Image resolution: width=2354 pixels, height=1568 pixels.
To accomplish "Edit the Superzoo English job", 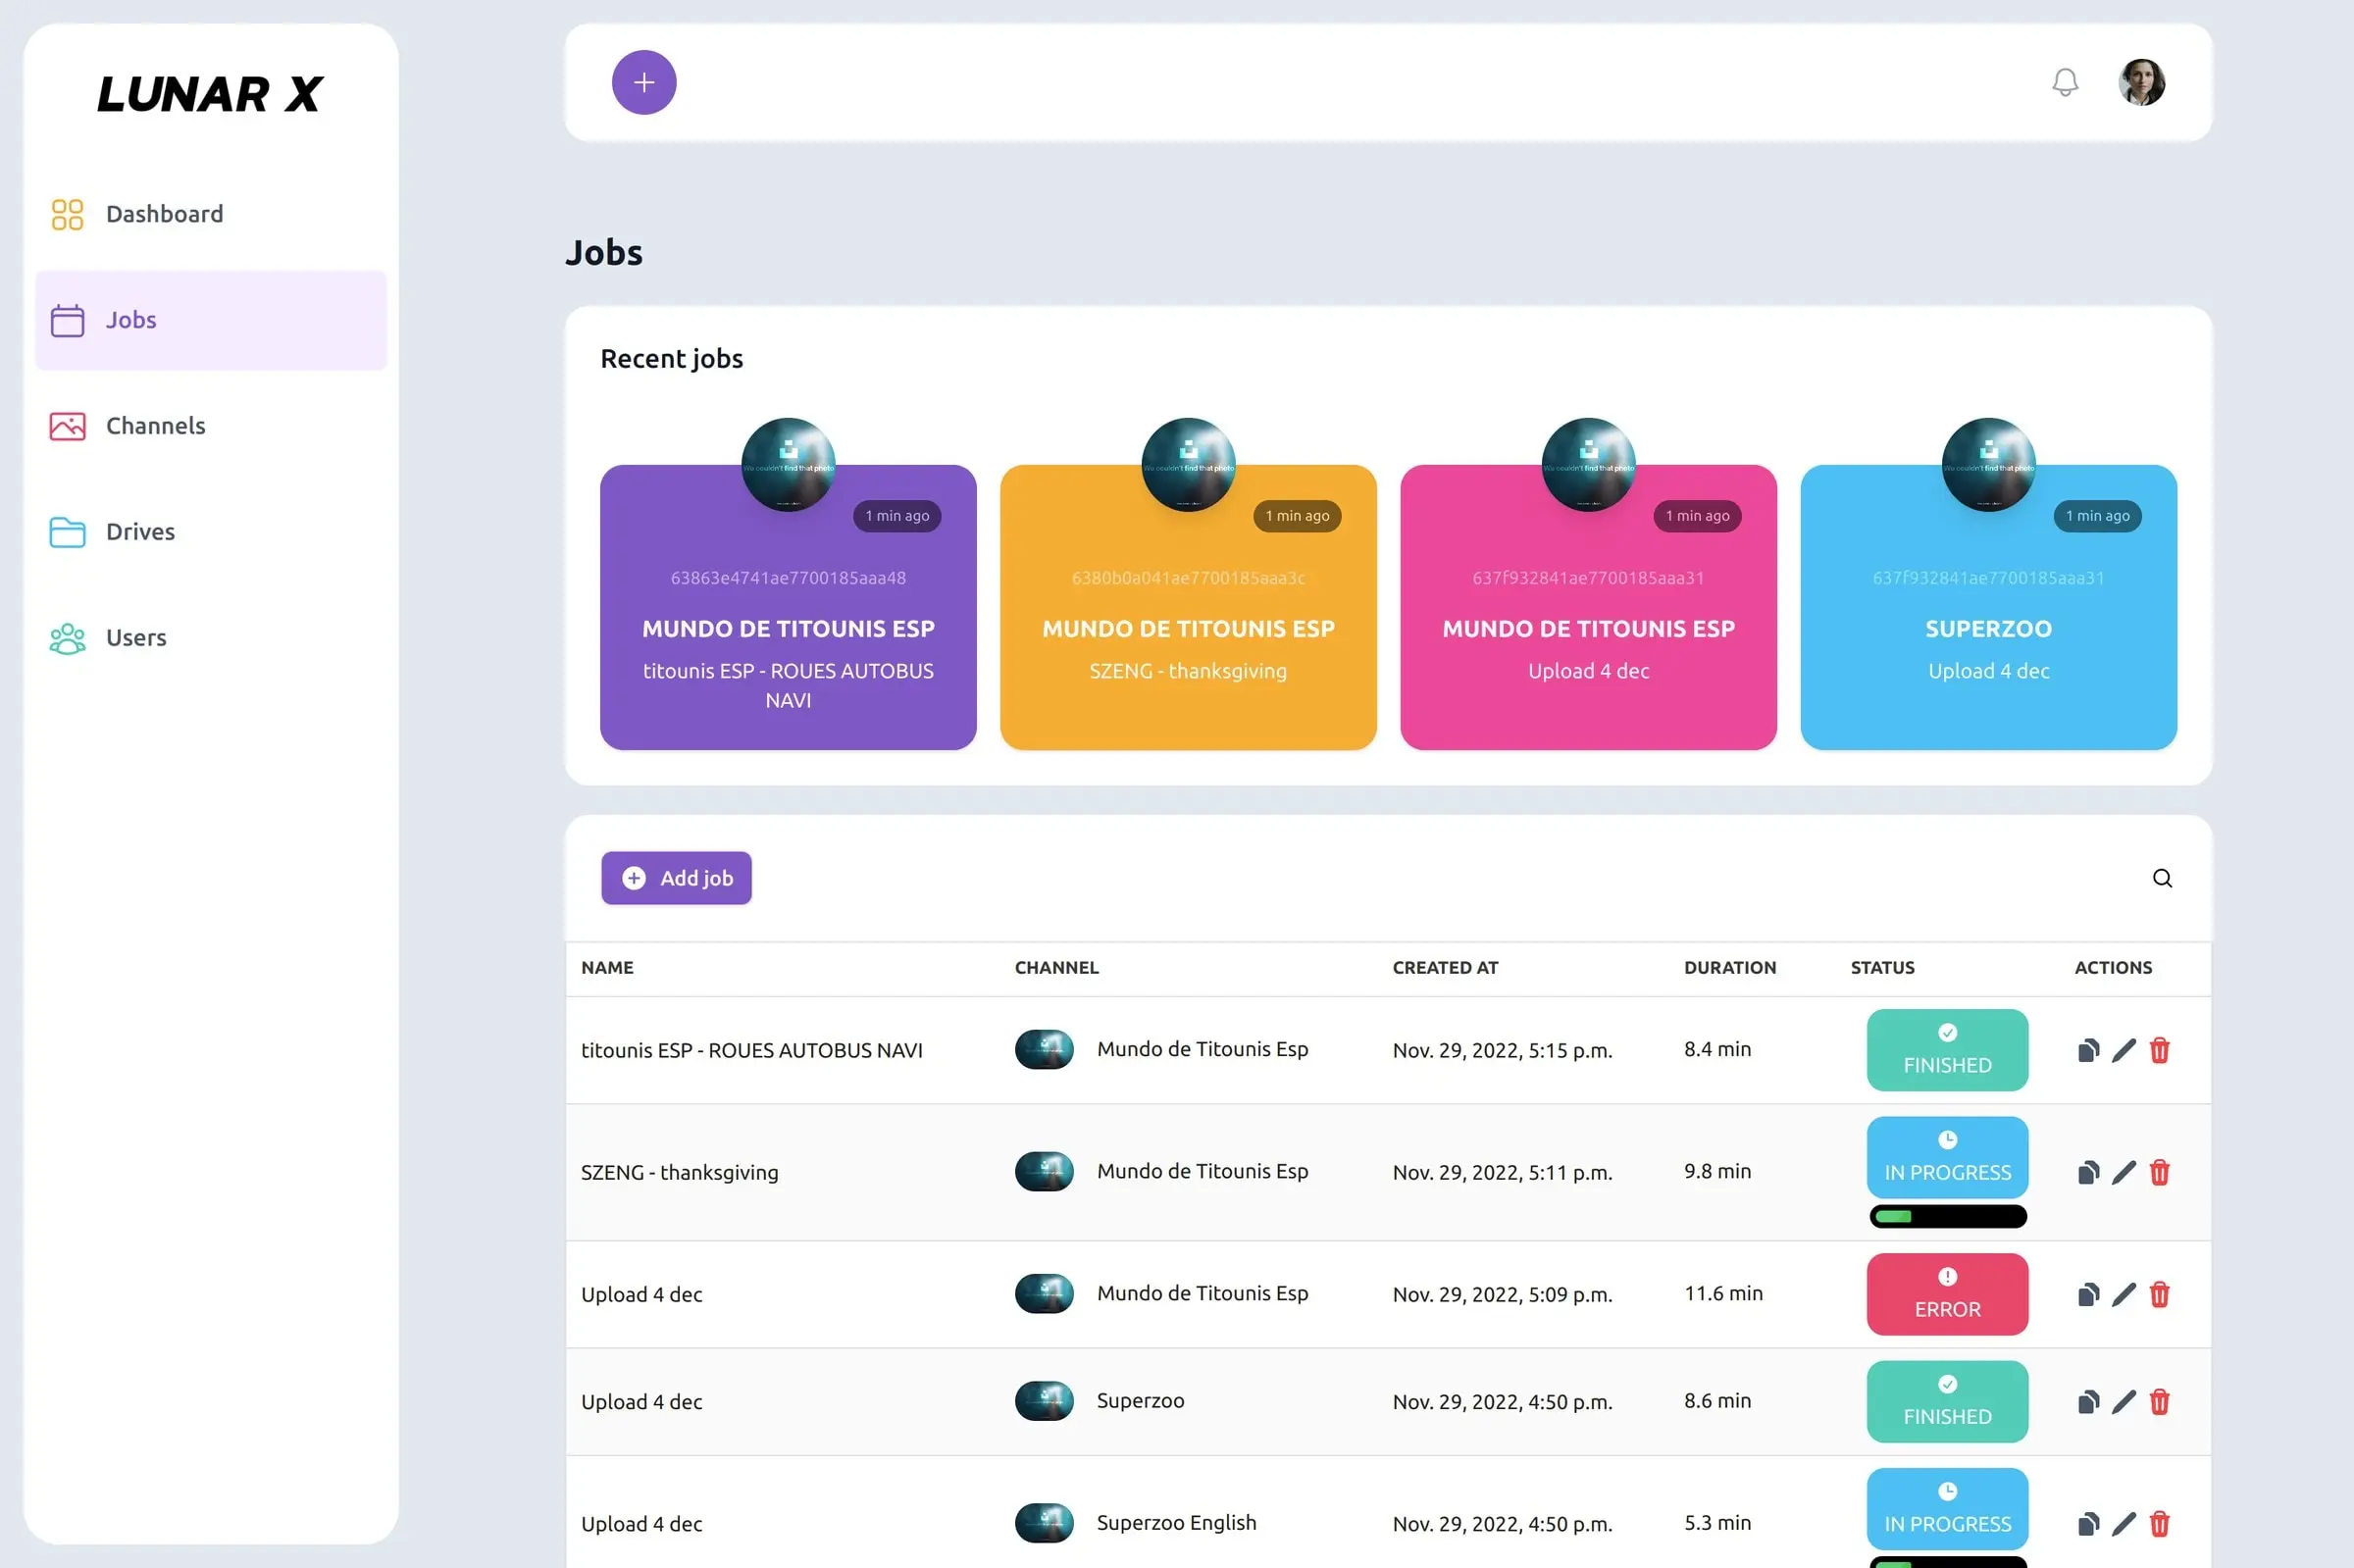I will click(x=2124, y=1524).
